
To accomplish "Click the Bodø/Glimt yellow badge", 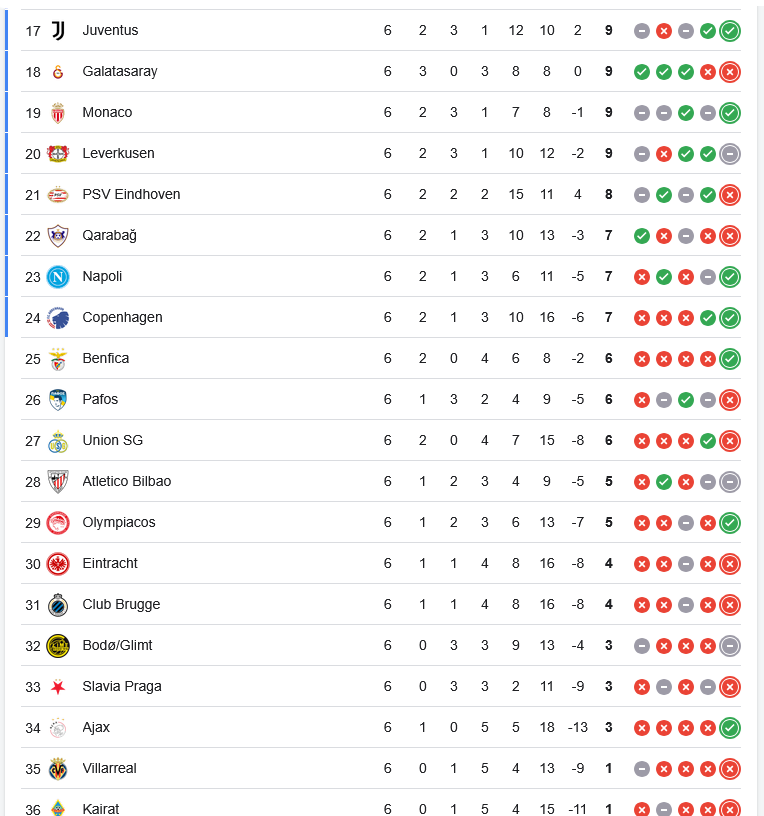I will tap(58, 646).
